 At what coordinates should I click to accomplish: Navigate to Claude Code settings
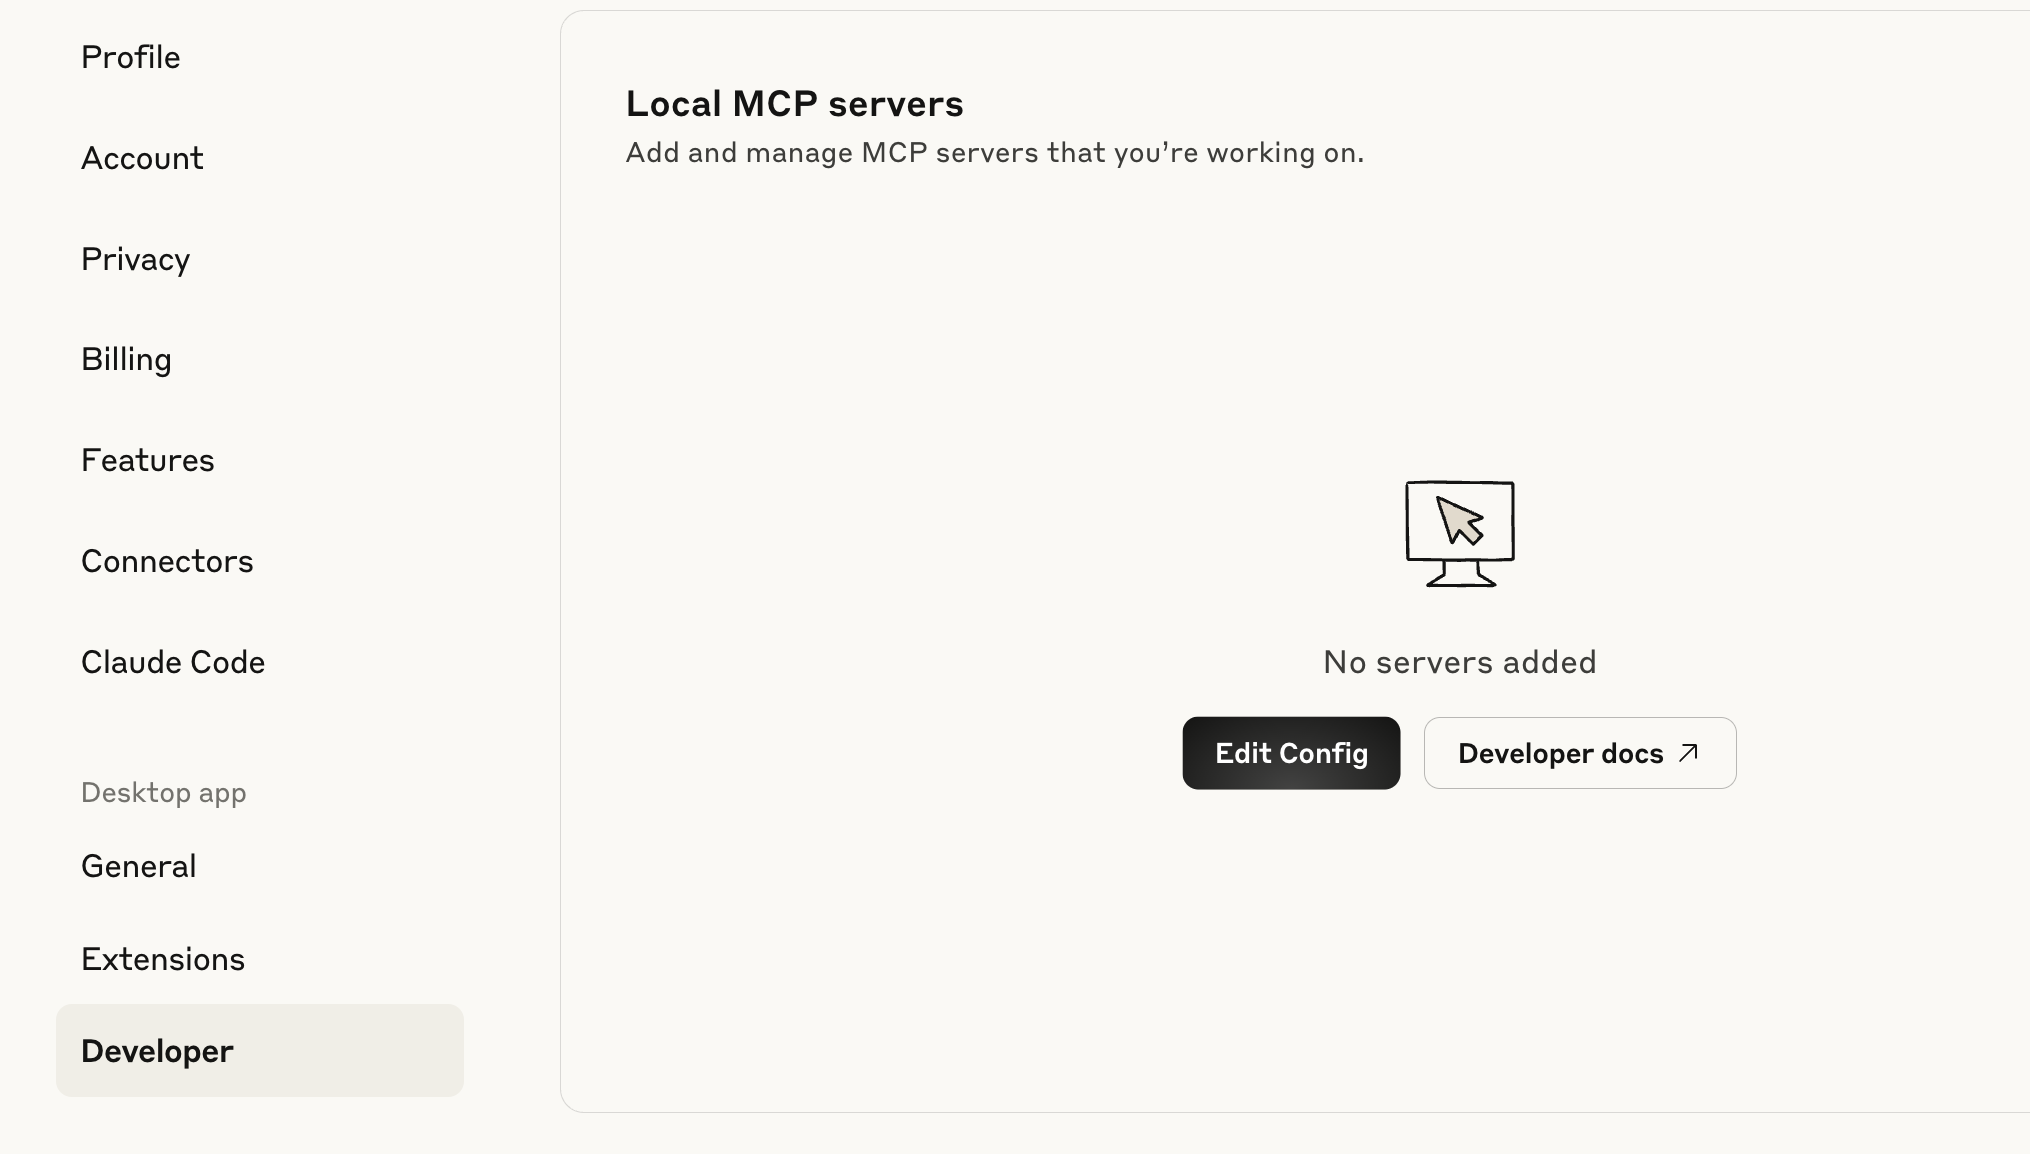pos(173,663)
